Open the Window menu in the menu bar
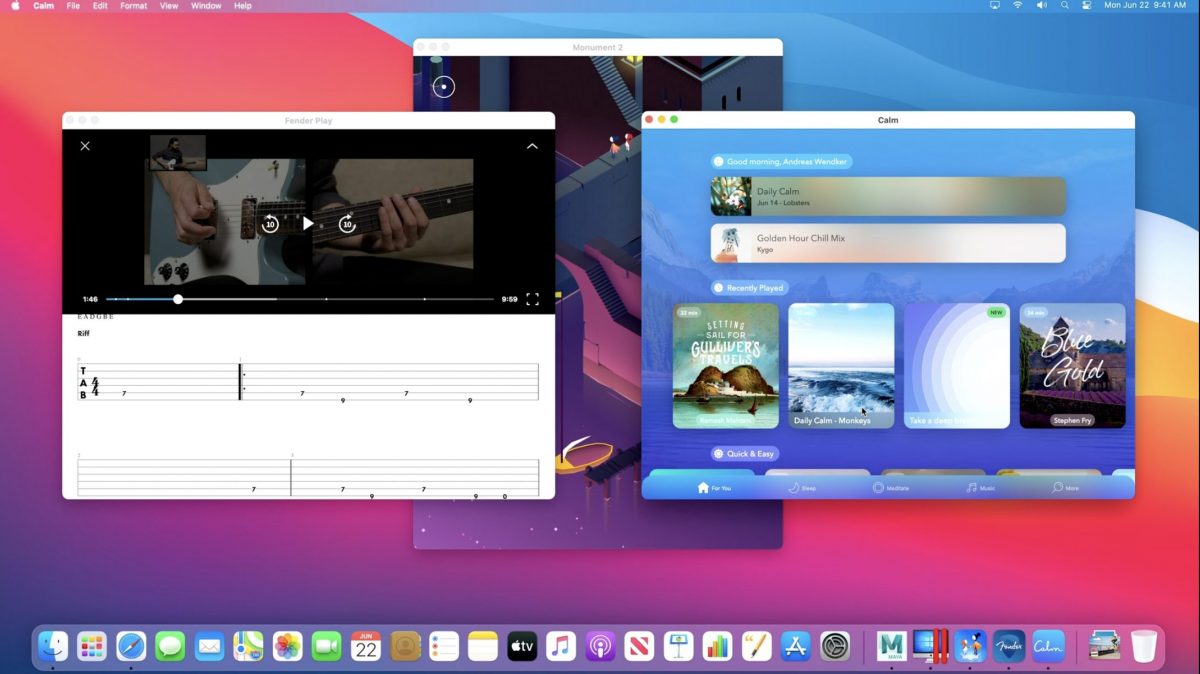This screenshot has height=674, width=1200. point(206,6)
